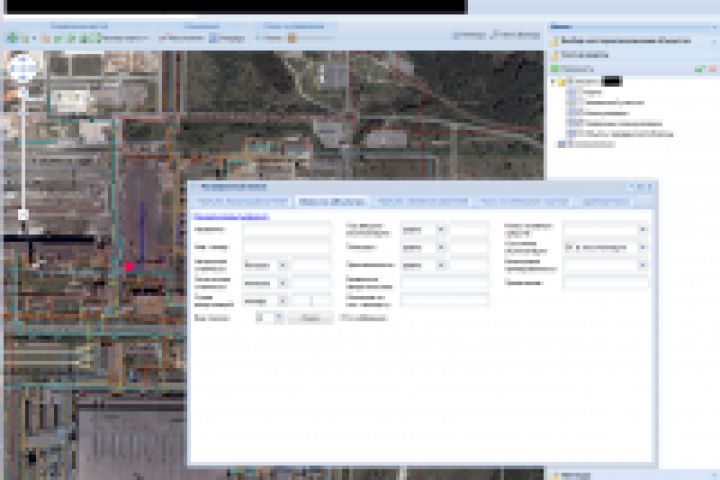
Task: Click the green plus icon in the map toolbar
Action: coord(12,38)
